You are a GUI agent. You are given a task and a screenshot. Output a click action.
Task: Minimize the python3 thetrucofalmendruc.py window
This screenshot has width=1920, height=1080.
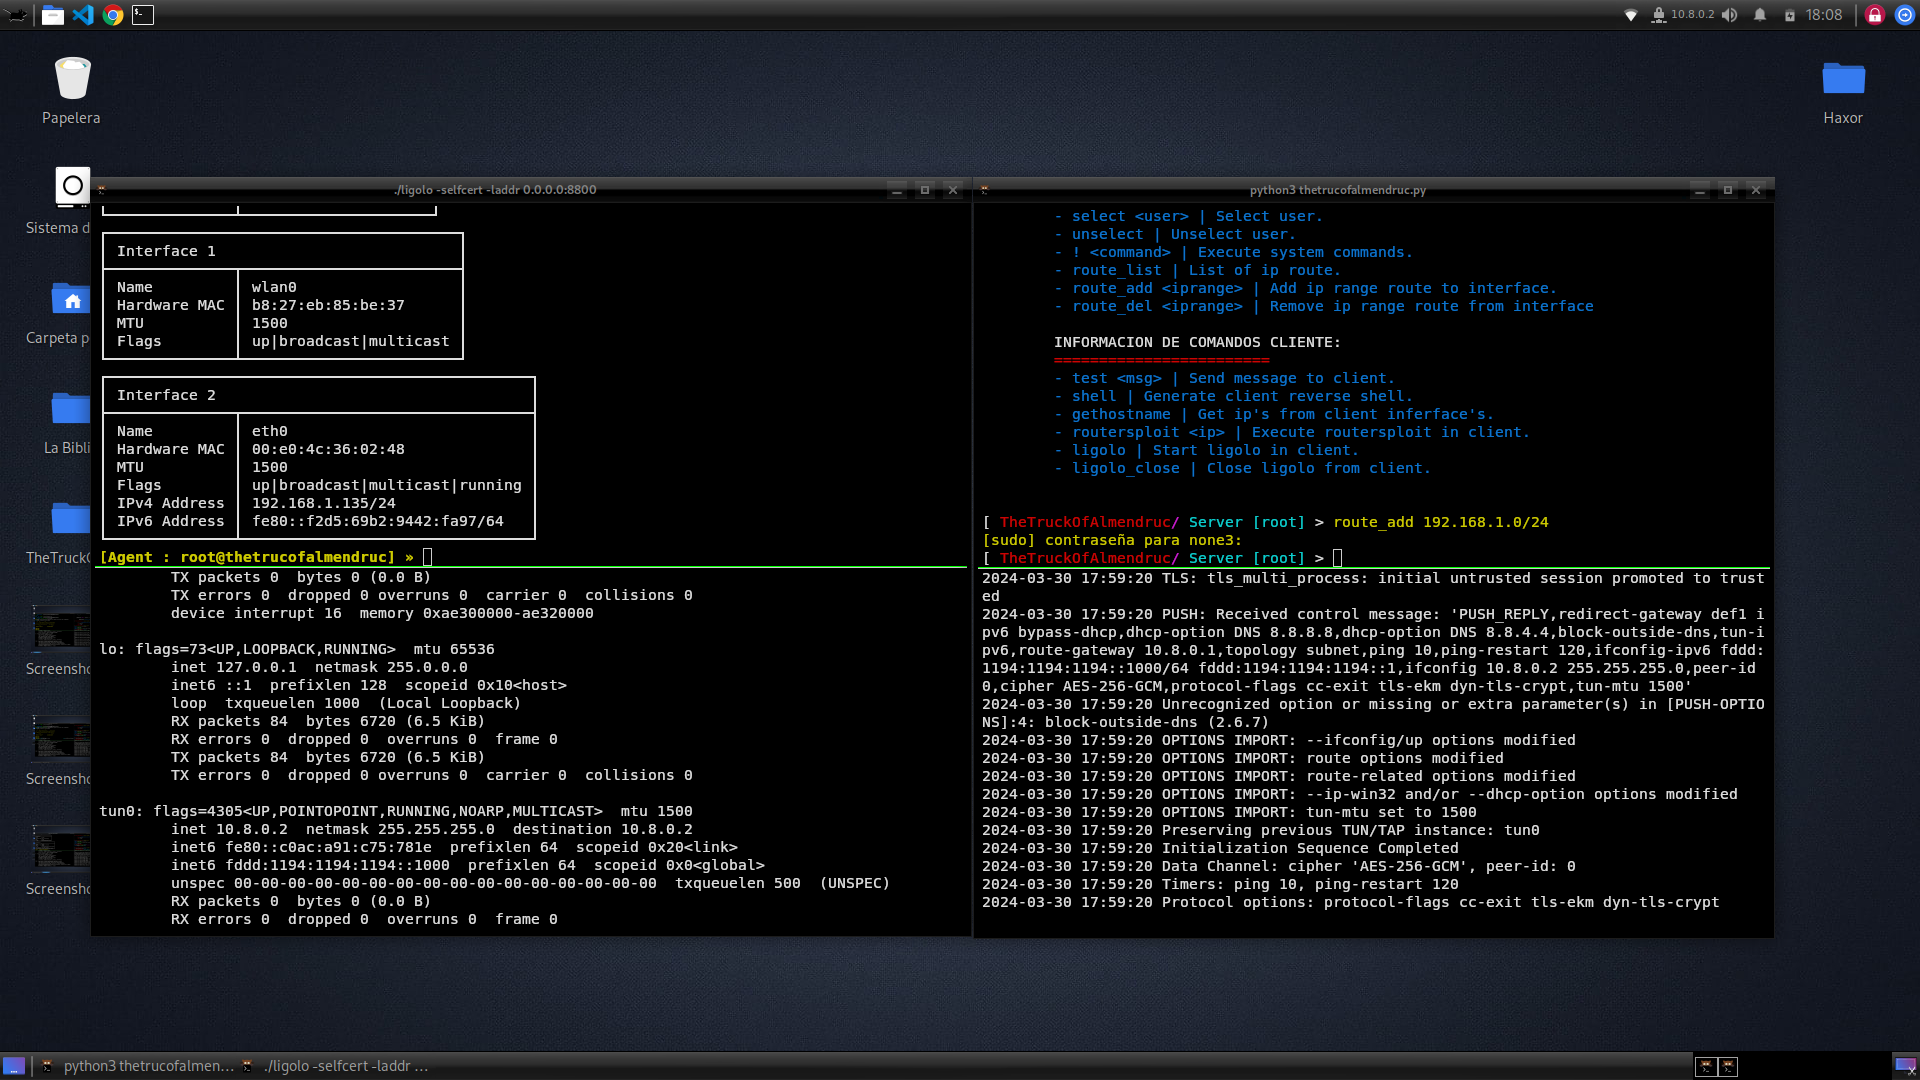click(1700, 190)
